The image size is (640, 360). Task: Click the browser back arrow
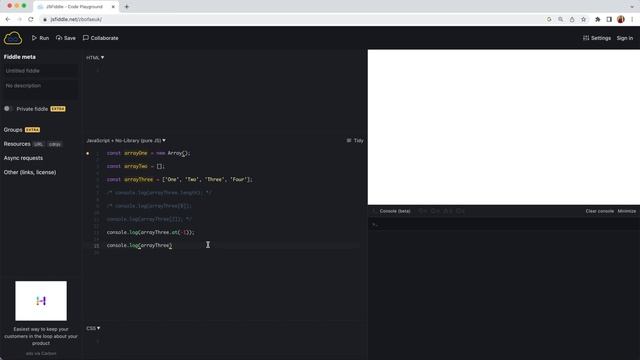pos(8,19)
